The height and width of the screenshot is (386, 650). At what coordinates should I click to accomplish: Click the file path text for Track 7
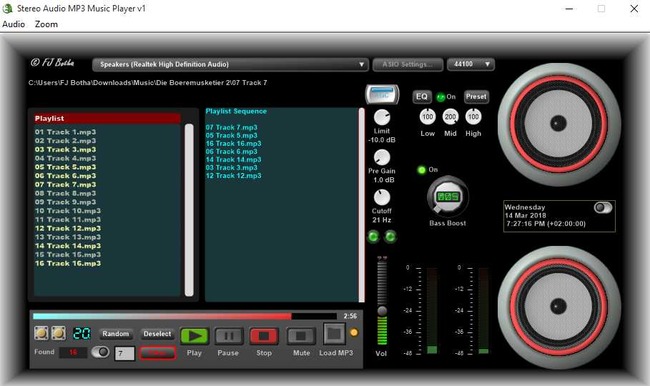[x=148, y=83]
